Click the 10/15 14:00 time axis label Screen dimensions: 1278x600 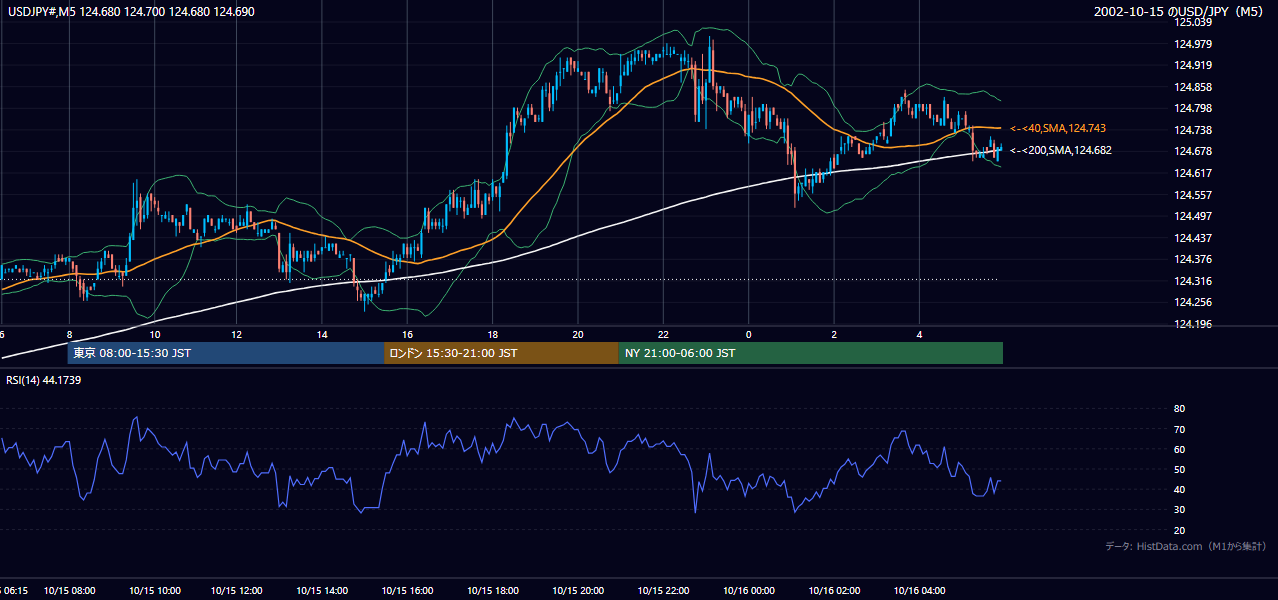(323, 591)
